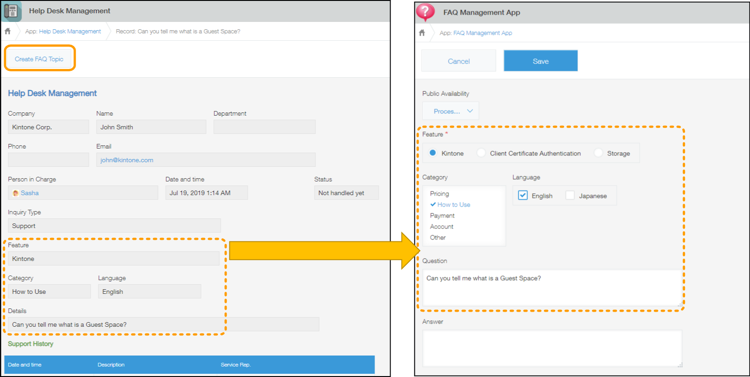Click Date and time table column header
The height and width of the screenshot is (377, 750).
[x=24, y=365]
